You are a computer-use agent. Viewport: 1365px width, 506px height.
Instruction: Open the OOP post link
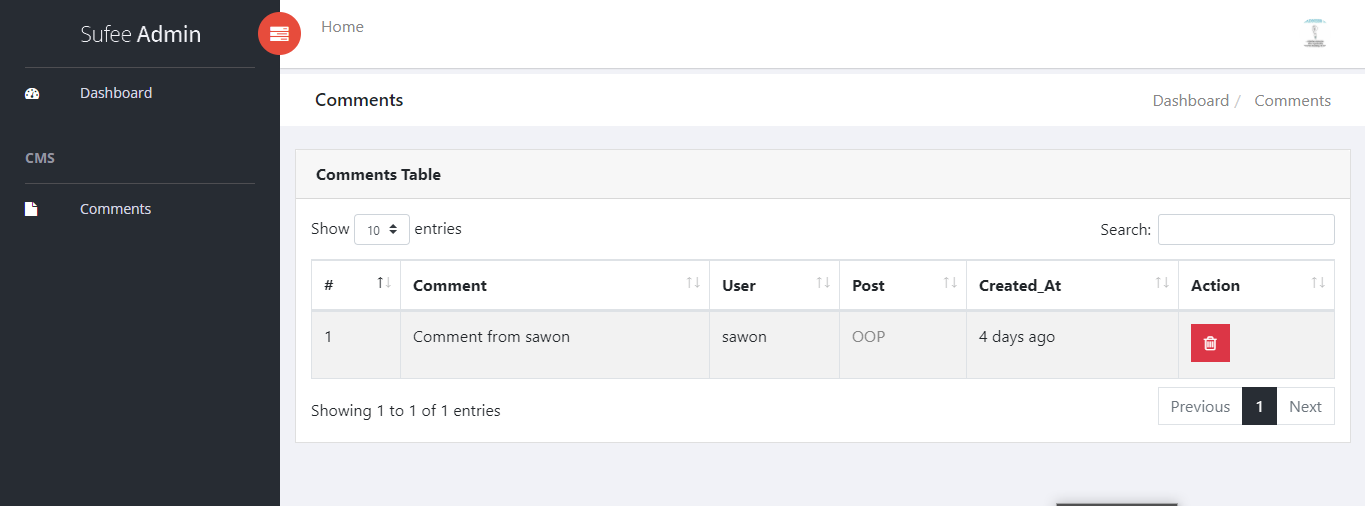pyautogui.click(x=868, y=337)
